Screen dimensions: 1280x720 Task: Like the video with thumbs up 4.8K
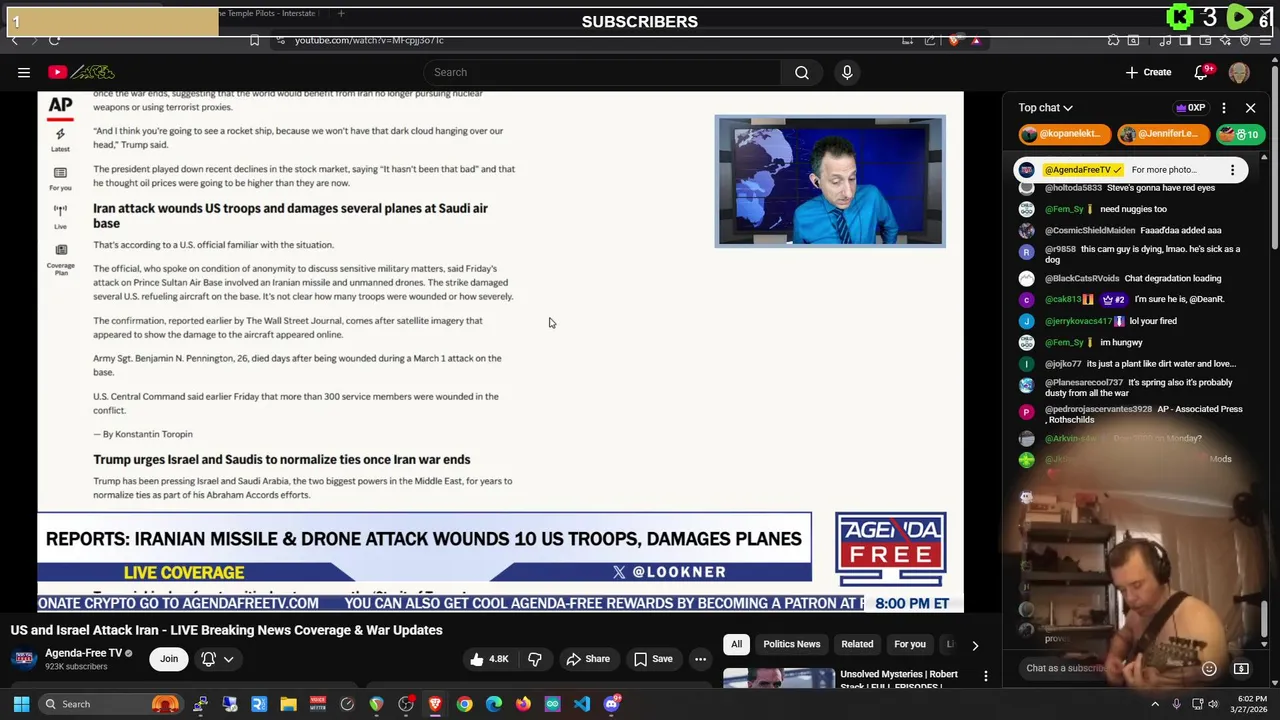point(490,659)
